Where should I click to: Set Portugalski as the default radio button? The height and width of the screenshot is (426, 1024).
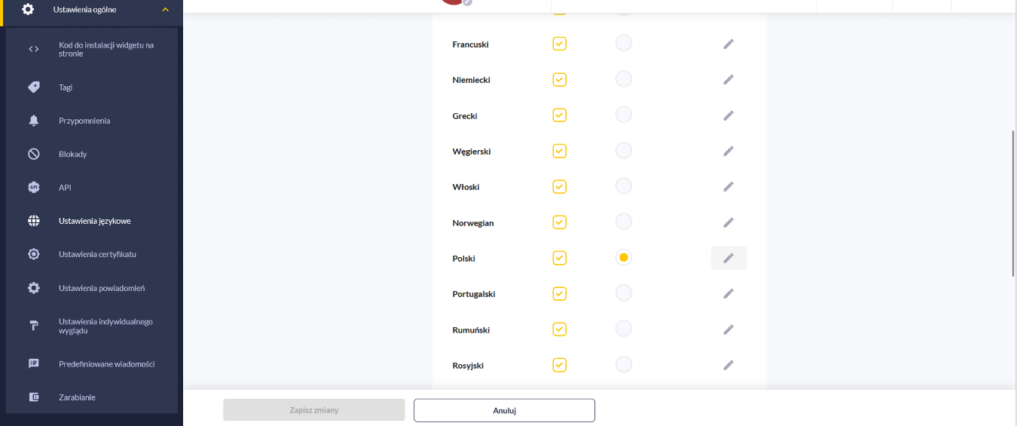click(623, 293)
